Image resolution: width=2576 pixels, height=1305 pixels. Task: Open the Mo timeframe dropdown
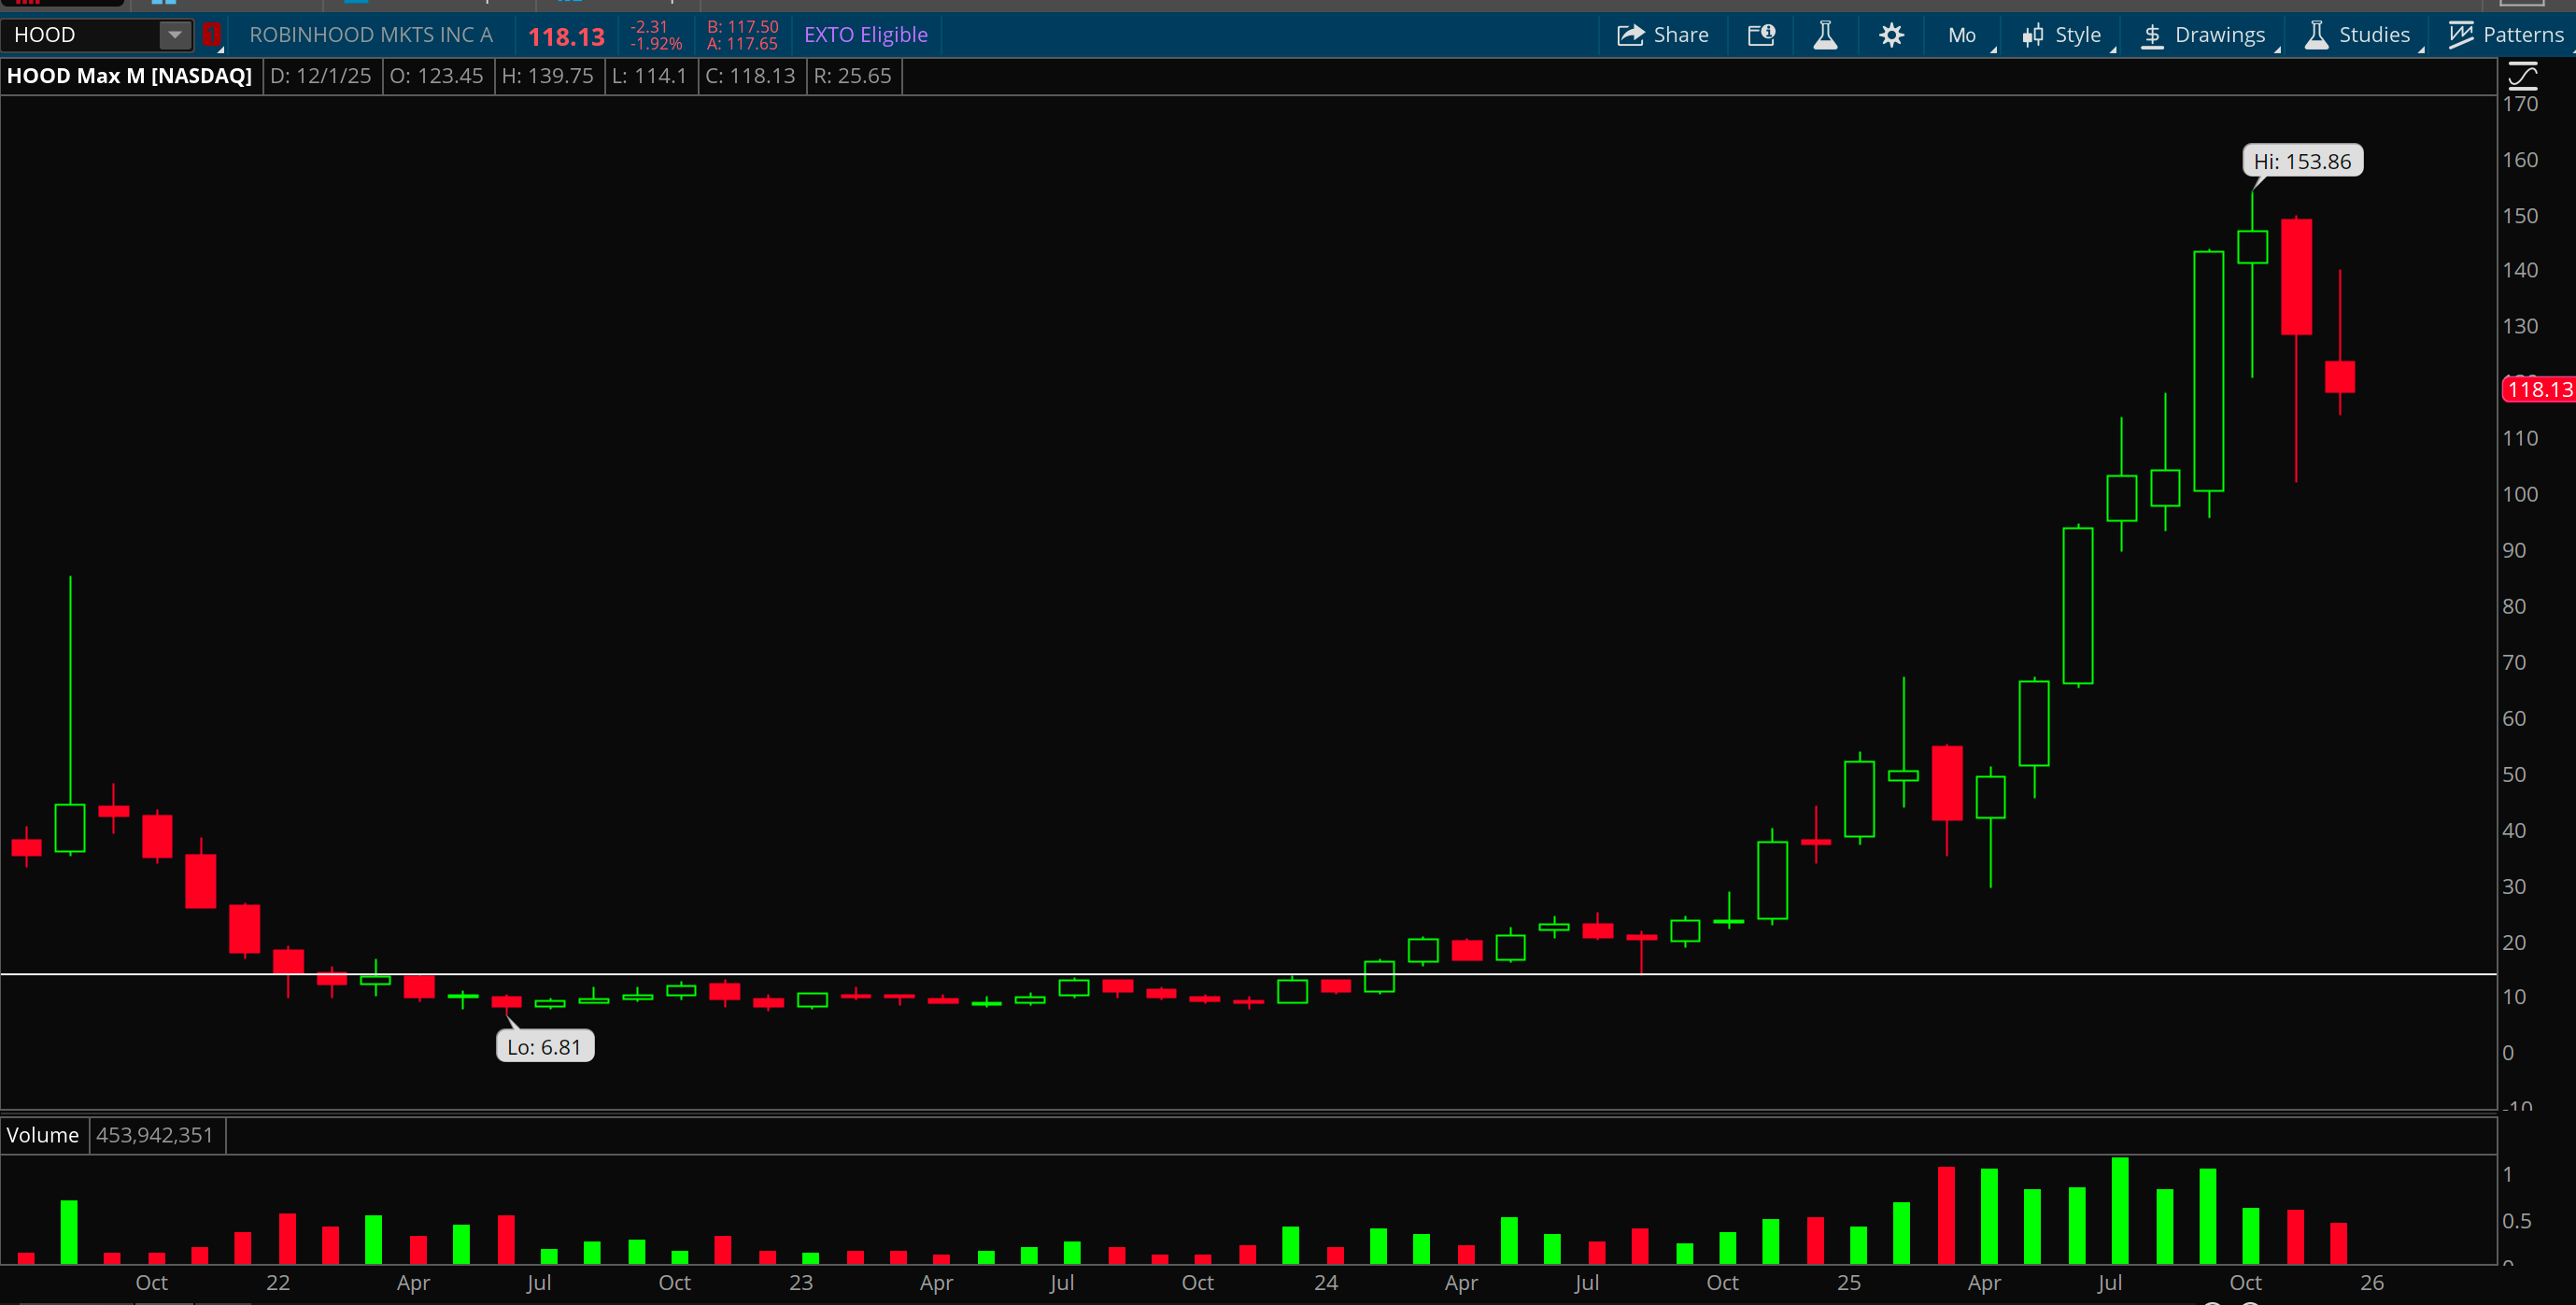pyautogui.click(x=1963, y=35)
